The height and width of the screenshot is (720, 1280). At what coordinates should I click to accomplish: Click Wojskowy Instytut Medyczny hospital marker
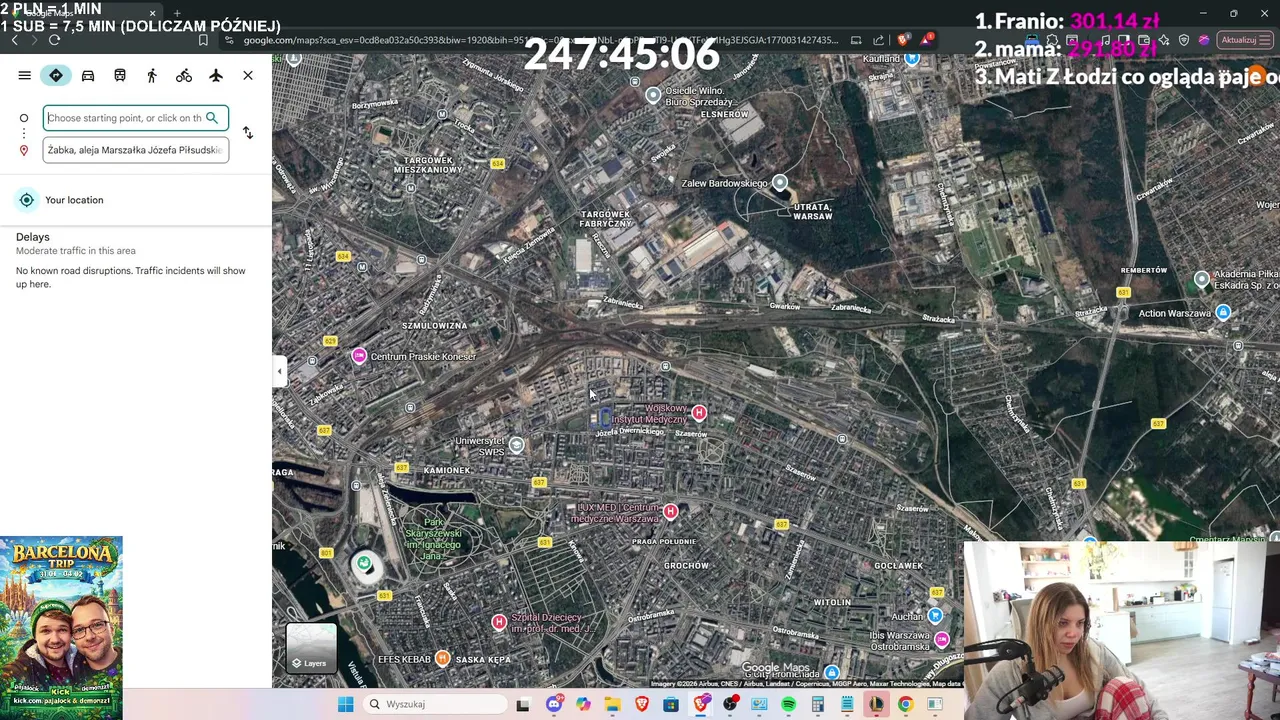(699, 413)
